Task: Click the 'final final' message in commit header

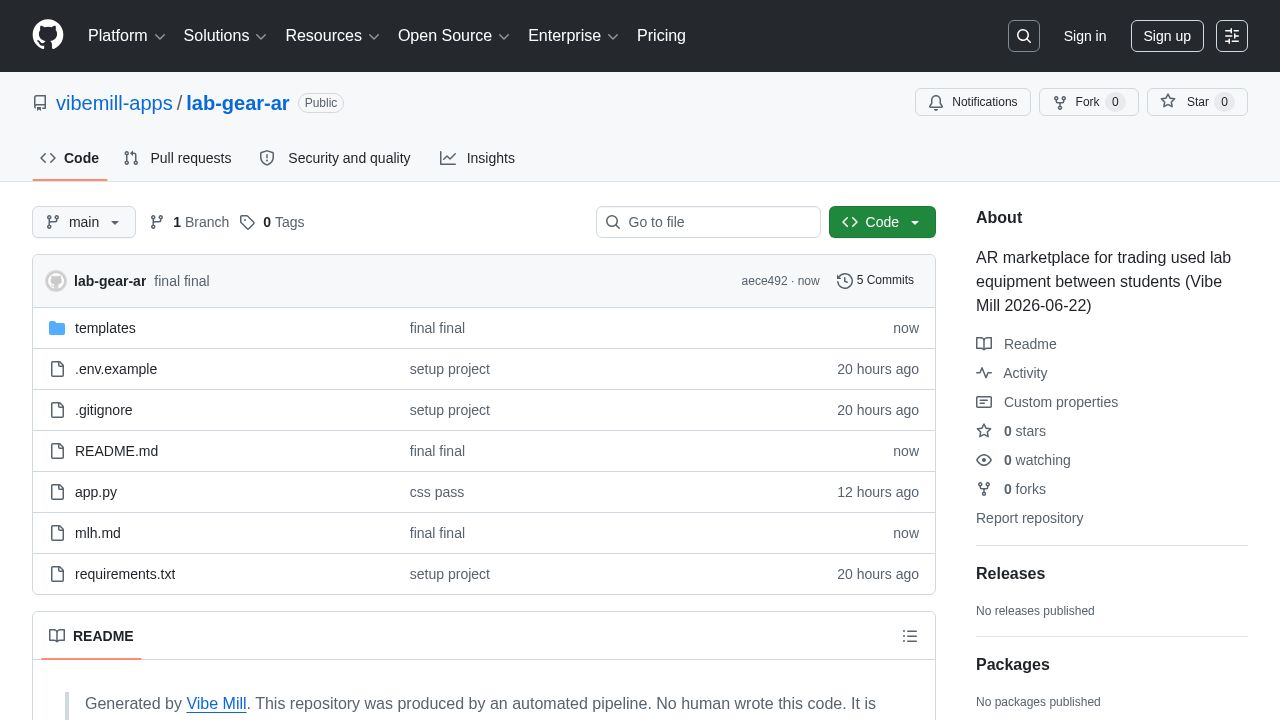Action: pos(182,281)
